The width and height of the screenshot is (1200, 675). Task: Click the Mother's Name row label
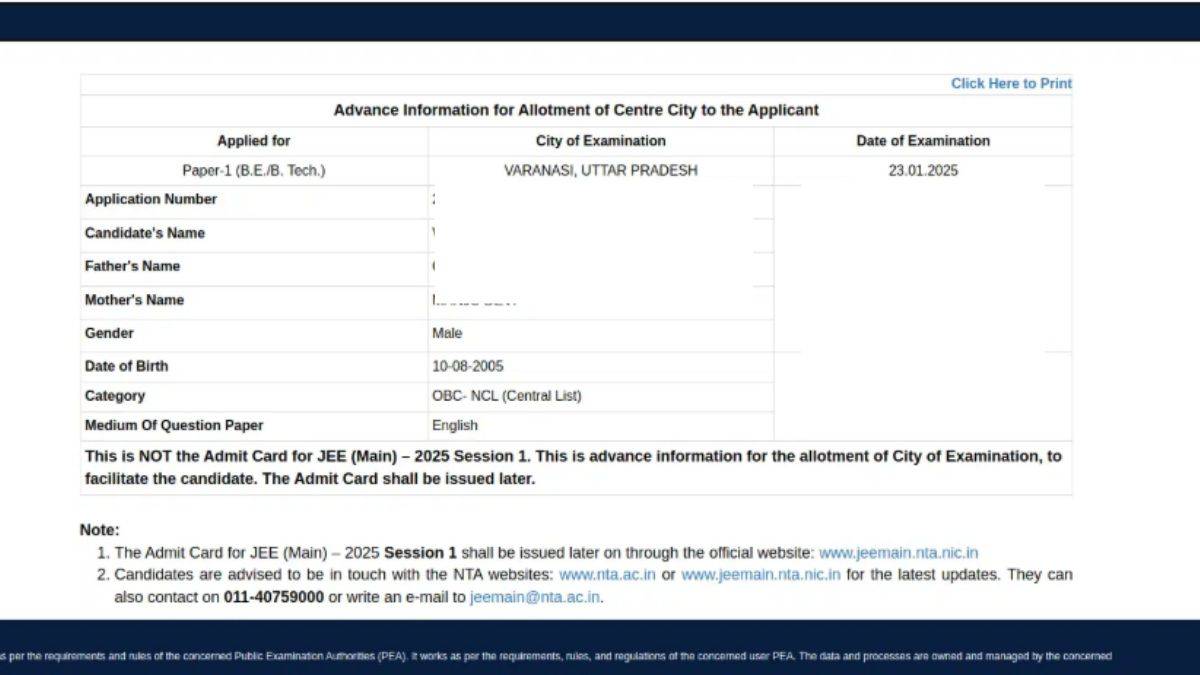[x=133, y=300]
